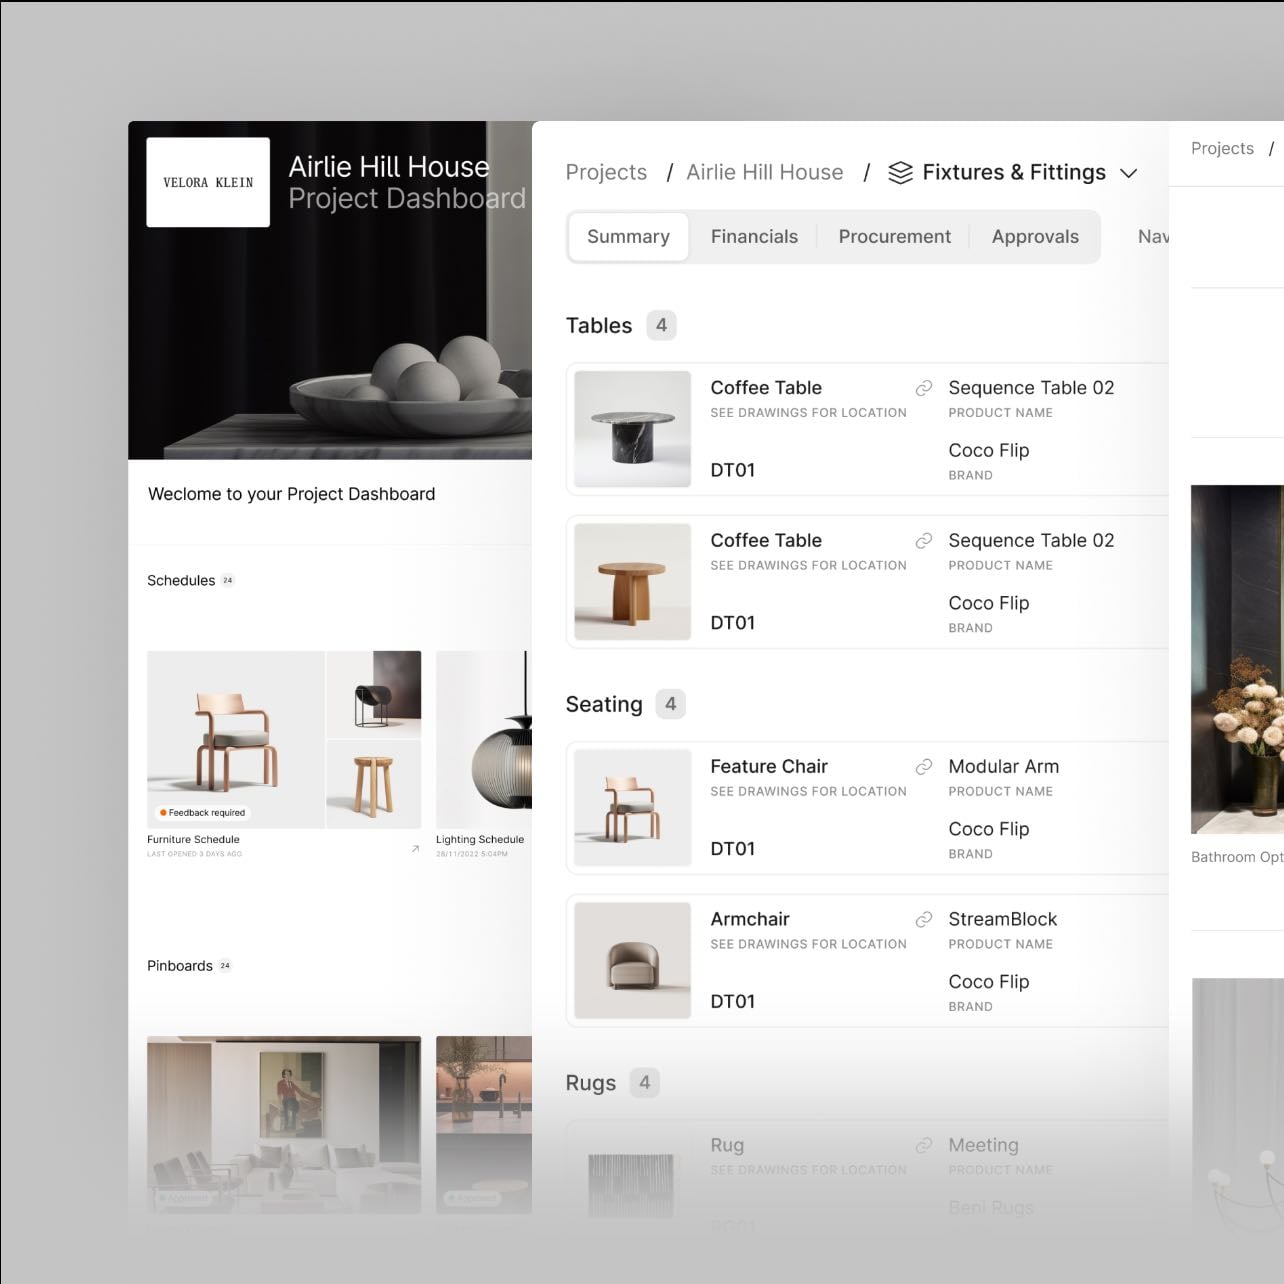
Task: Click link icon beside first Coffee Table
Action: point(924,388)
